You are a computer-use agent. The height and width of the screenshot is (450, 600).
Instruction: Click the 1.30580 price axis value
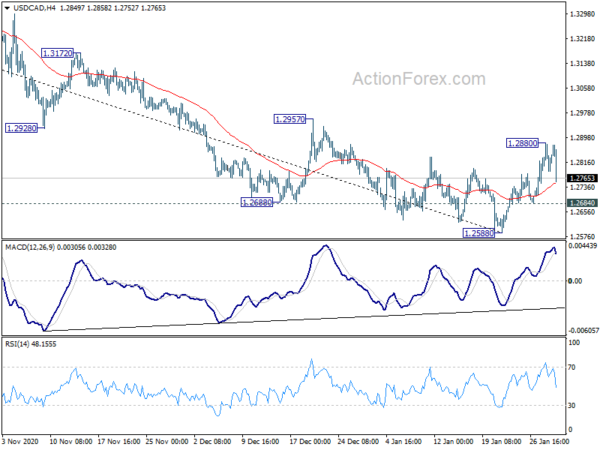click(x=582, y=88)
